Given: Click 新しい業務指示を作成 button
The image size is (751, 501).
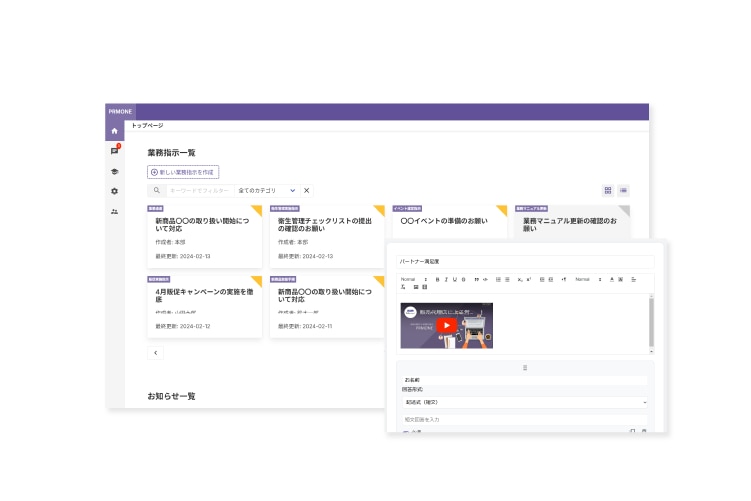Looking at the screenshot, I should (183, 172).
